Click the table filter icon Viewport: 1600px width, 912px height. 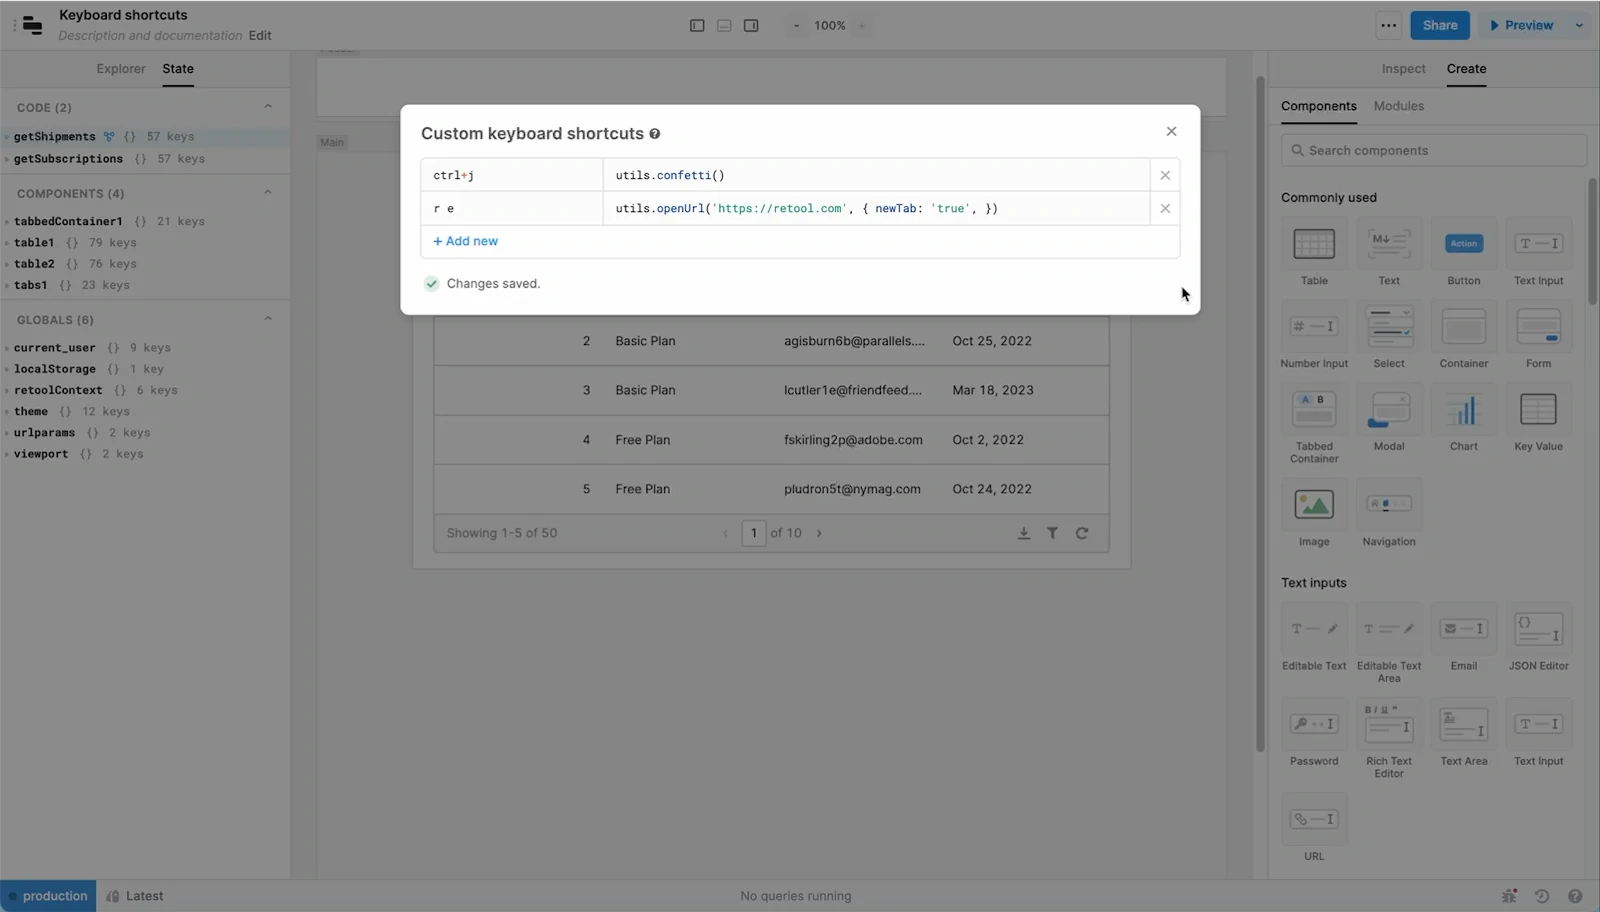[1052, 533]
